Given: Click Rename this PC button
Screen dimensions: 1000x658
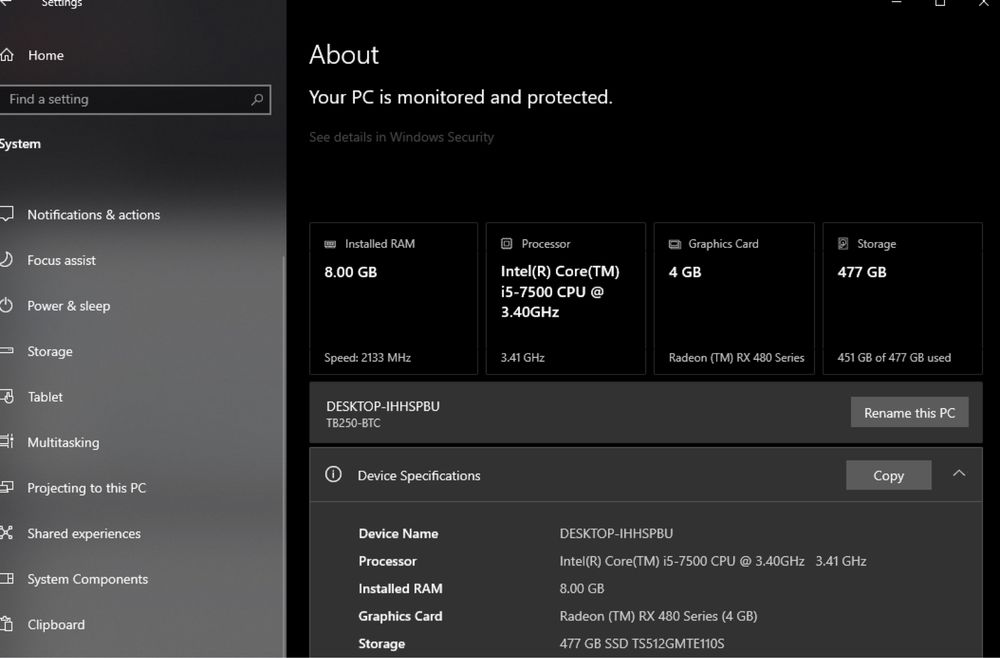Looking at the screenshot, I should coord(909,413).
